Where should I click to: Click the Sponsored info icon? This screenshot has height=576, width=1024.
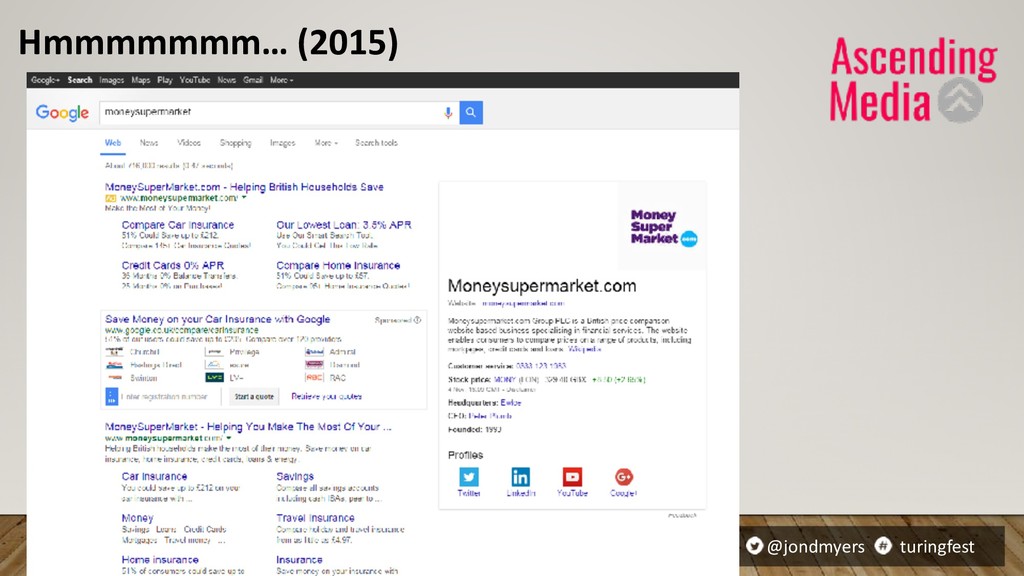[x=417, y=320]
